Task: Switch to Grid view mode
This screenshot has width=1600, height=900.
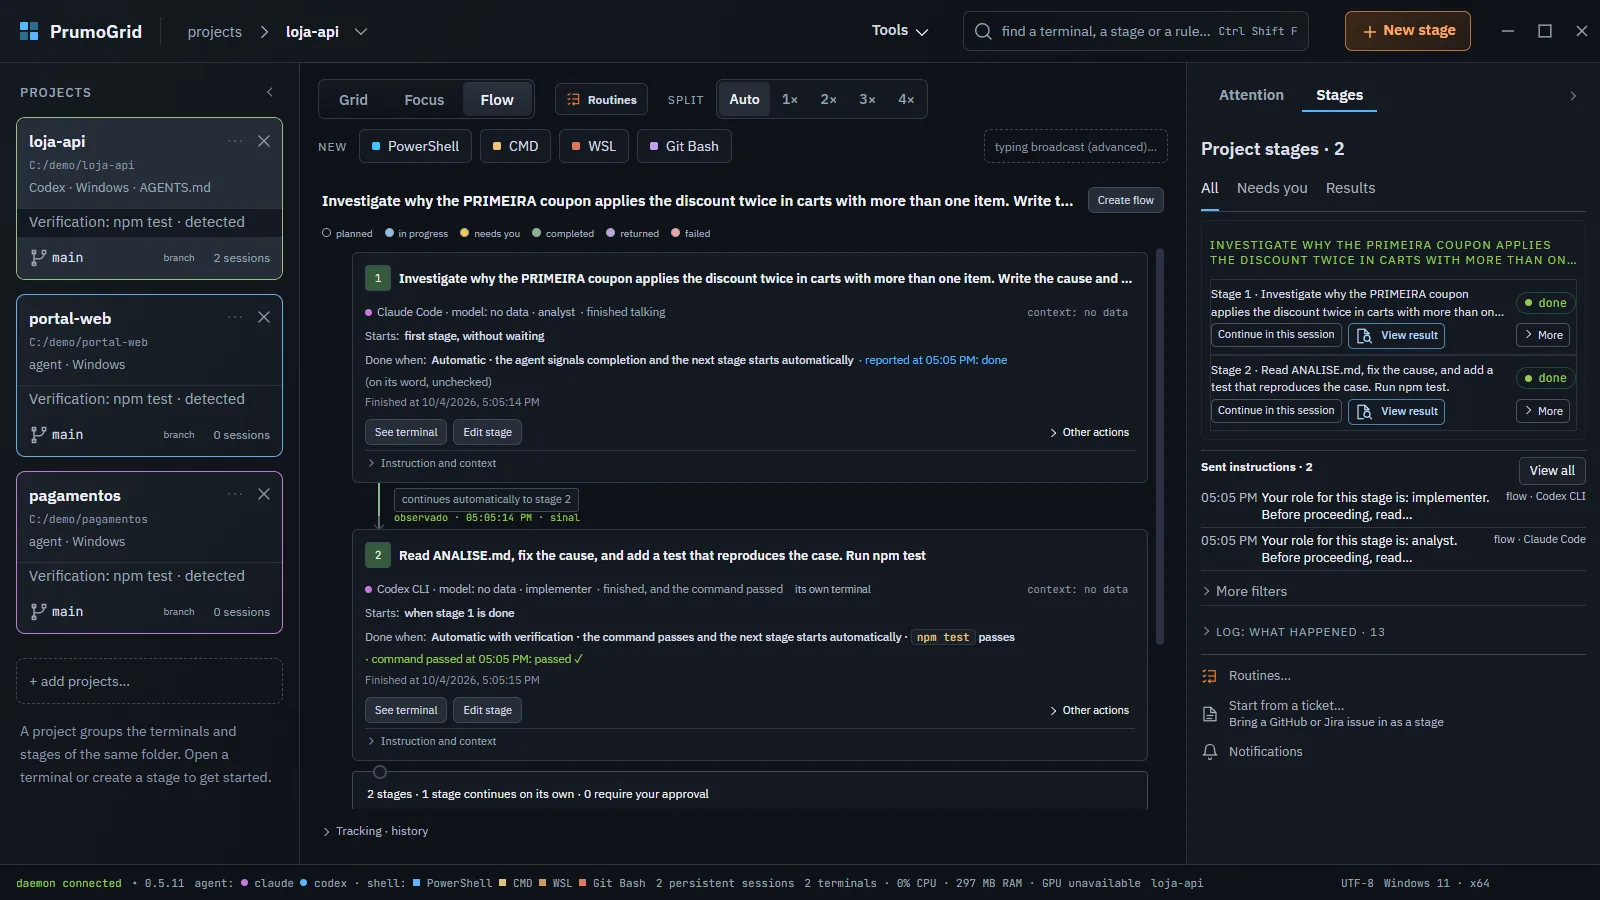Action: click(x=353, y=100)
